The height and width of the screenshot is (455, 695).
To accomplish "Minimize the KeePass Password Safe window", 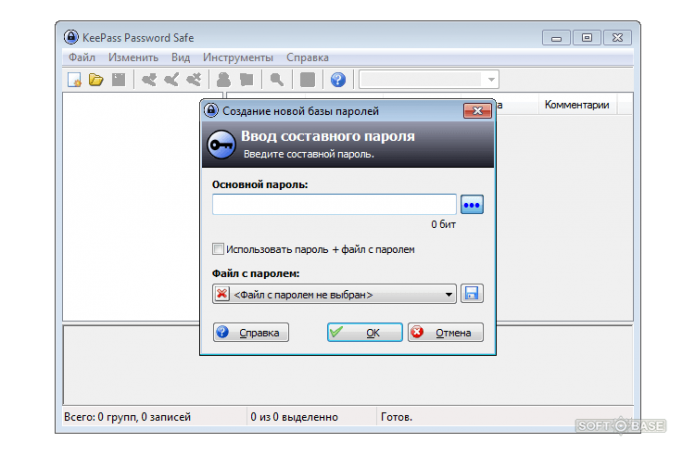I will pyautogui.click(x=556, y=38).
